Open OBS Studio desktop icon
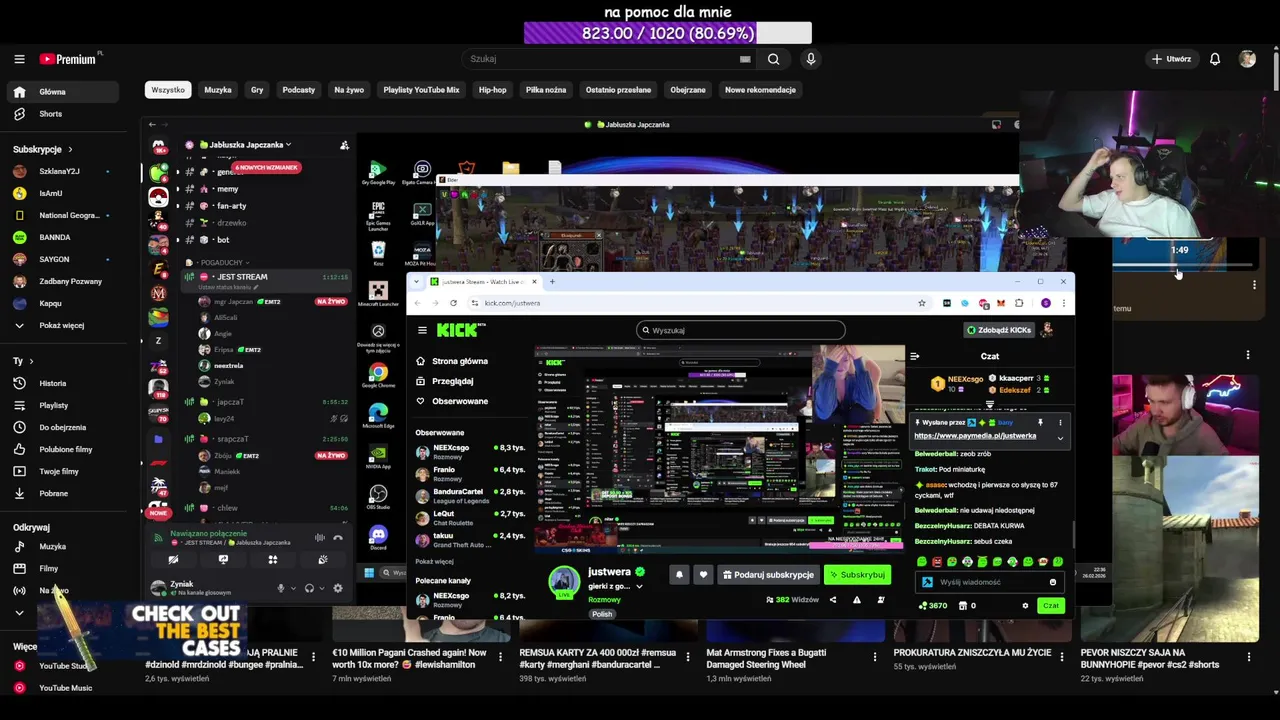The width and height of the screenshot is (1280, 720). click(x=378, y=497)
